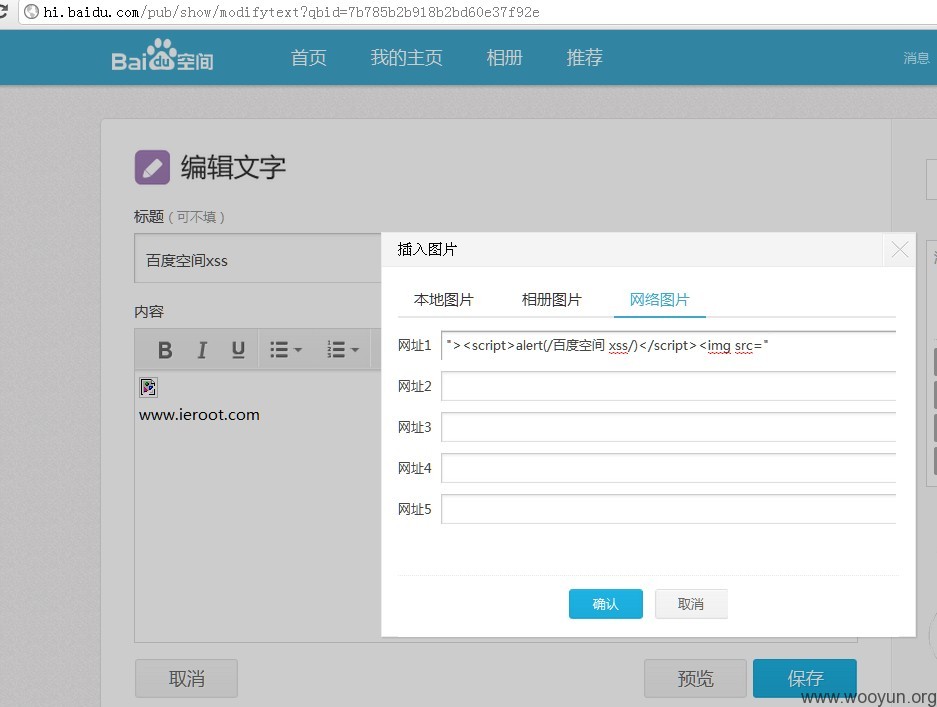Open the 相册 navigation item
Screen dimensions: 937x707
tap(504, 57)
